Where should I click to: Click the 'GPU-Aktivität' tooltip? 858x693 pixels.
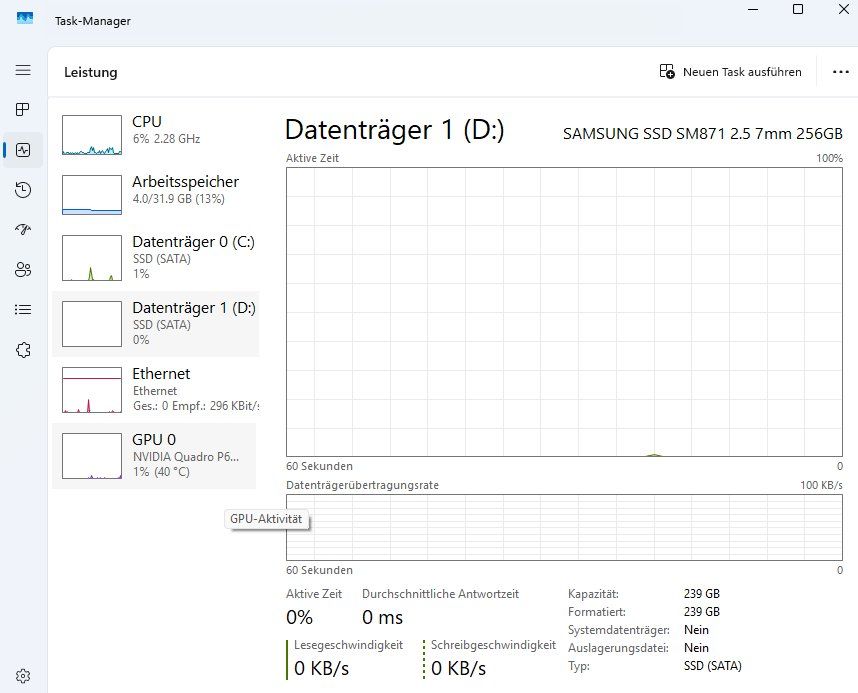point(266,519)
